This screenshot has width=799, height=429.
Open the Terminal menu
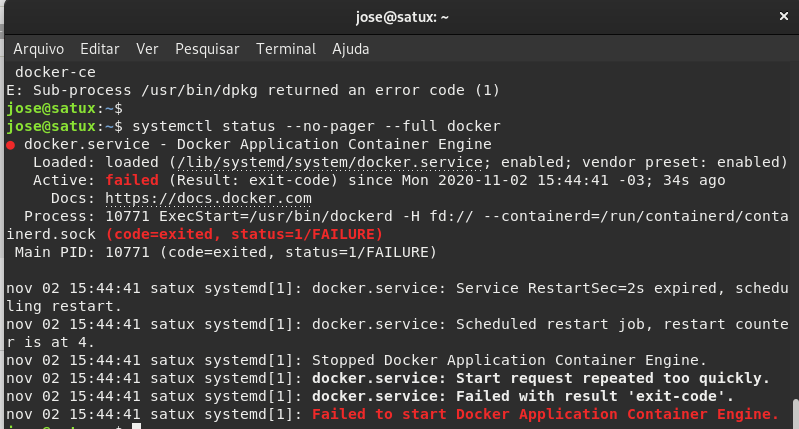pyautogui.click(x=286, y=49)
